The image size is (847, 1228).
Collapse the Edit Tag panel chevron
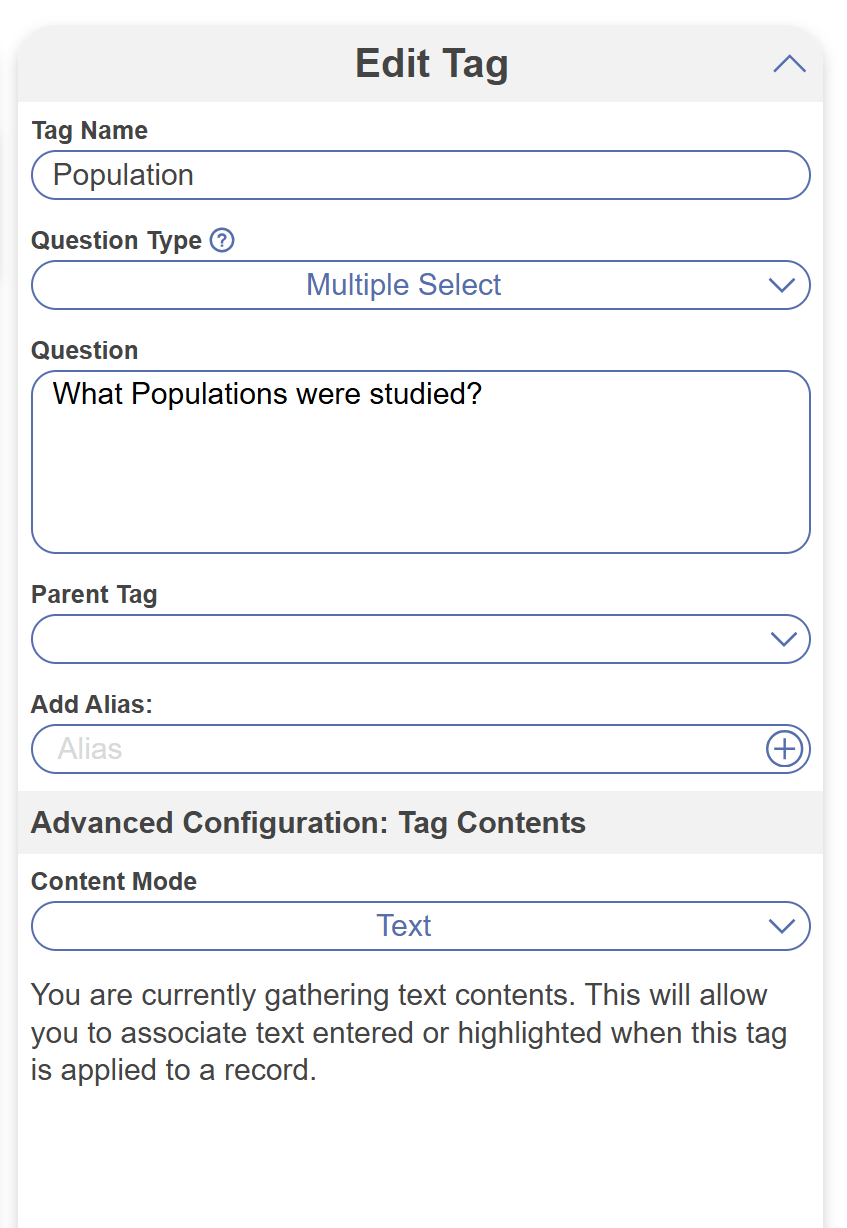tap(789, 65)
